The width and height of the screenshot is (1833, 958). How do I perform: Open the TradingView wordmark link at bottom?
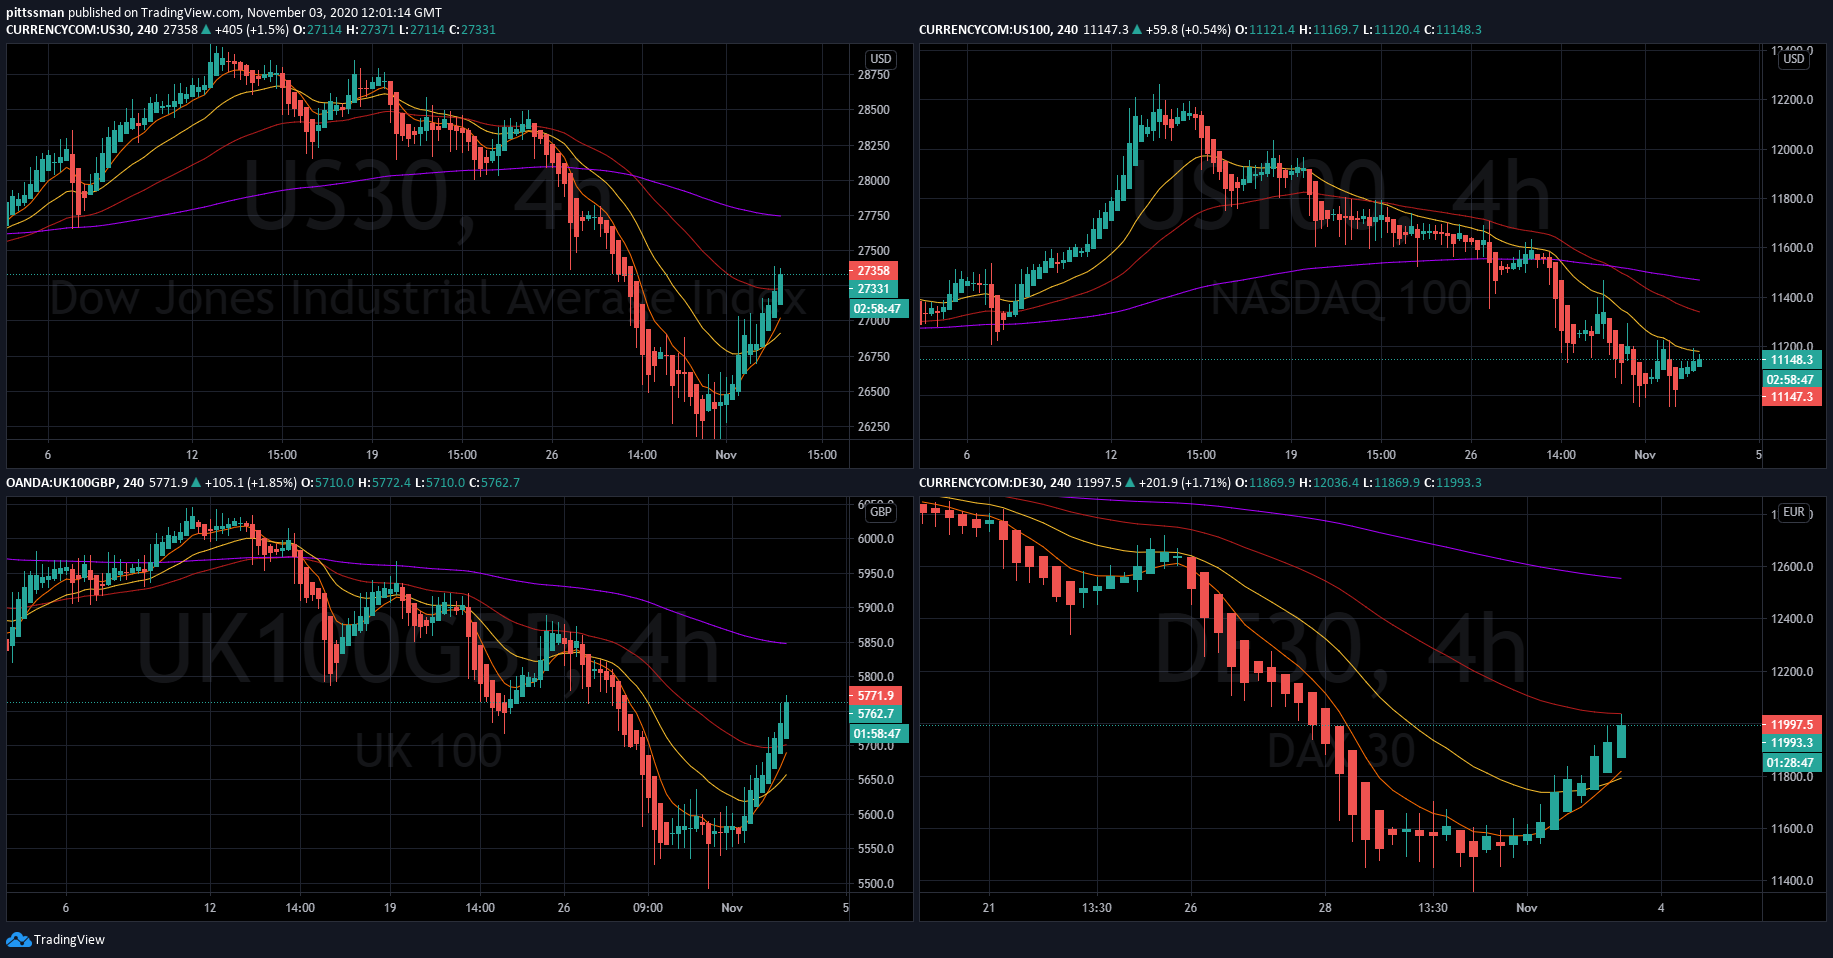coord(69,939)
